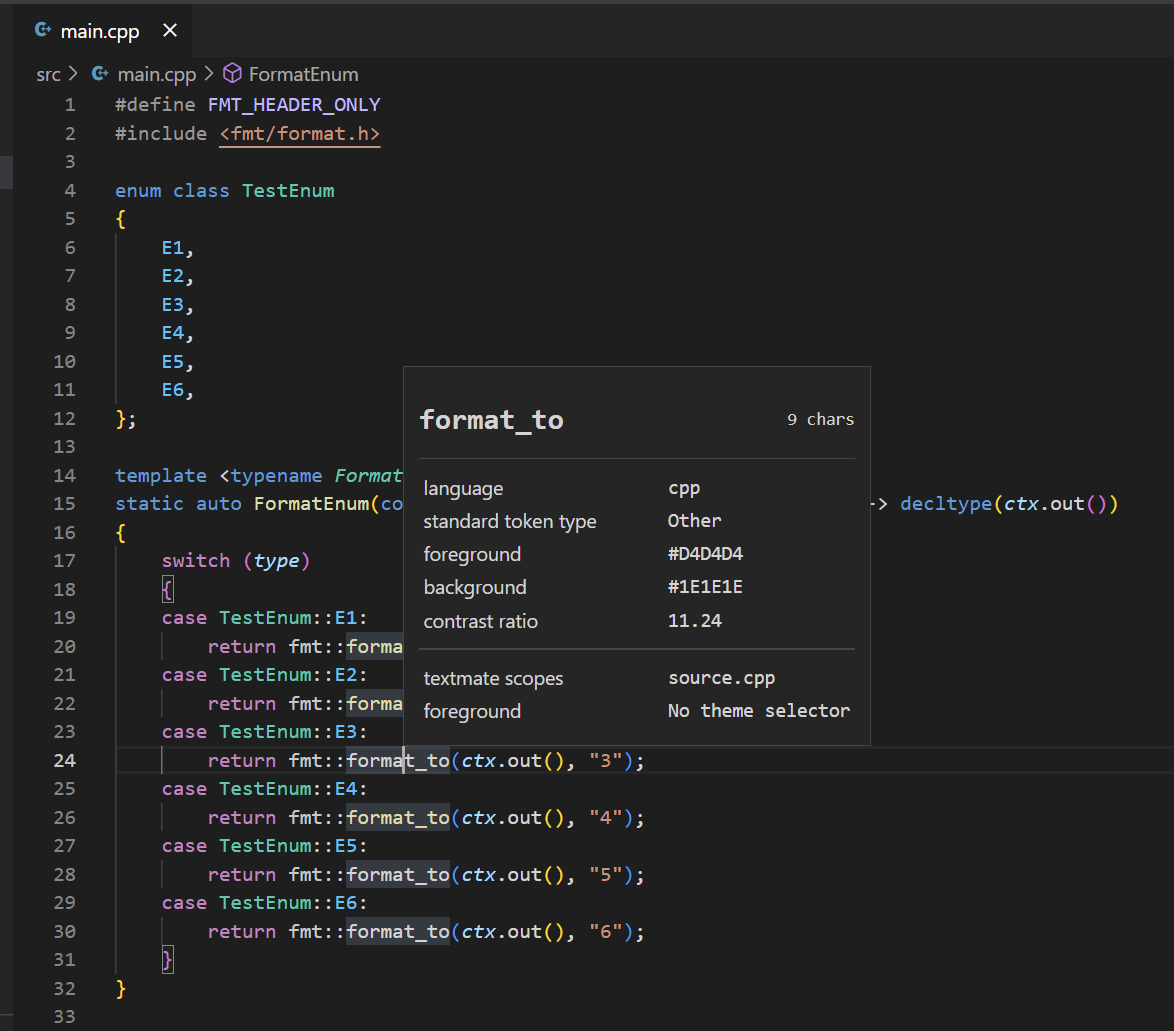Viewport: 1174px width, 1031px height.
Task: Click decltype on line 15
Action: 946,504
